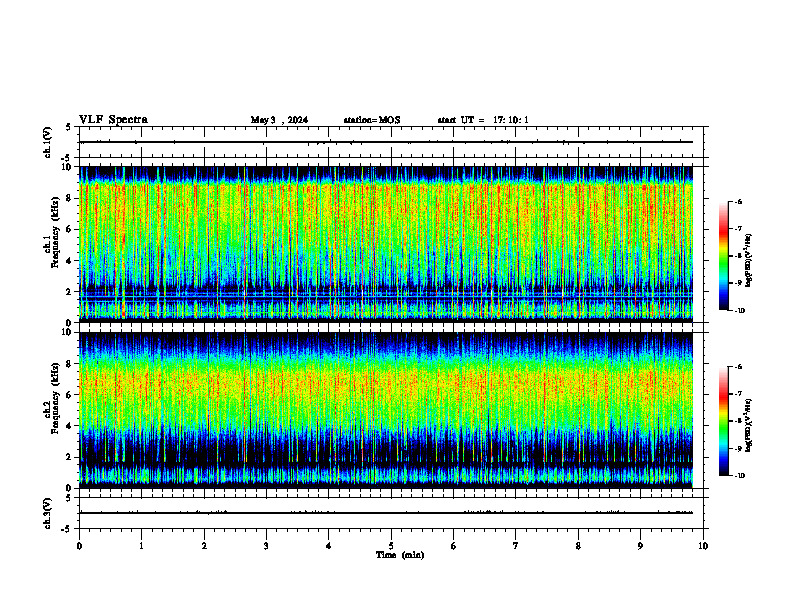
Task: Click the ch.1 voltage waveform trace panel
Action: 391,142
